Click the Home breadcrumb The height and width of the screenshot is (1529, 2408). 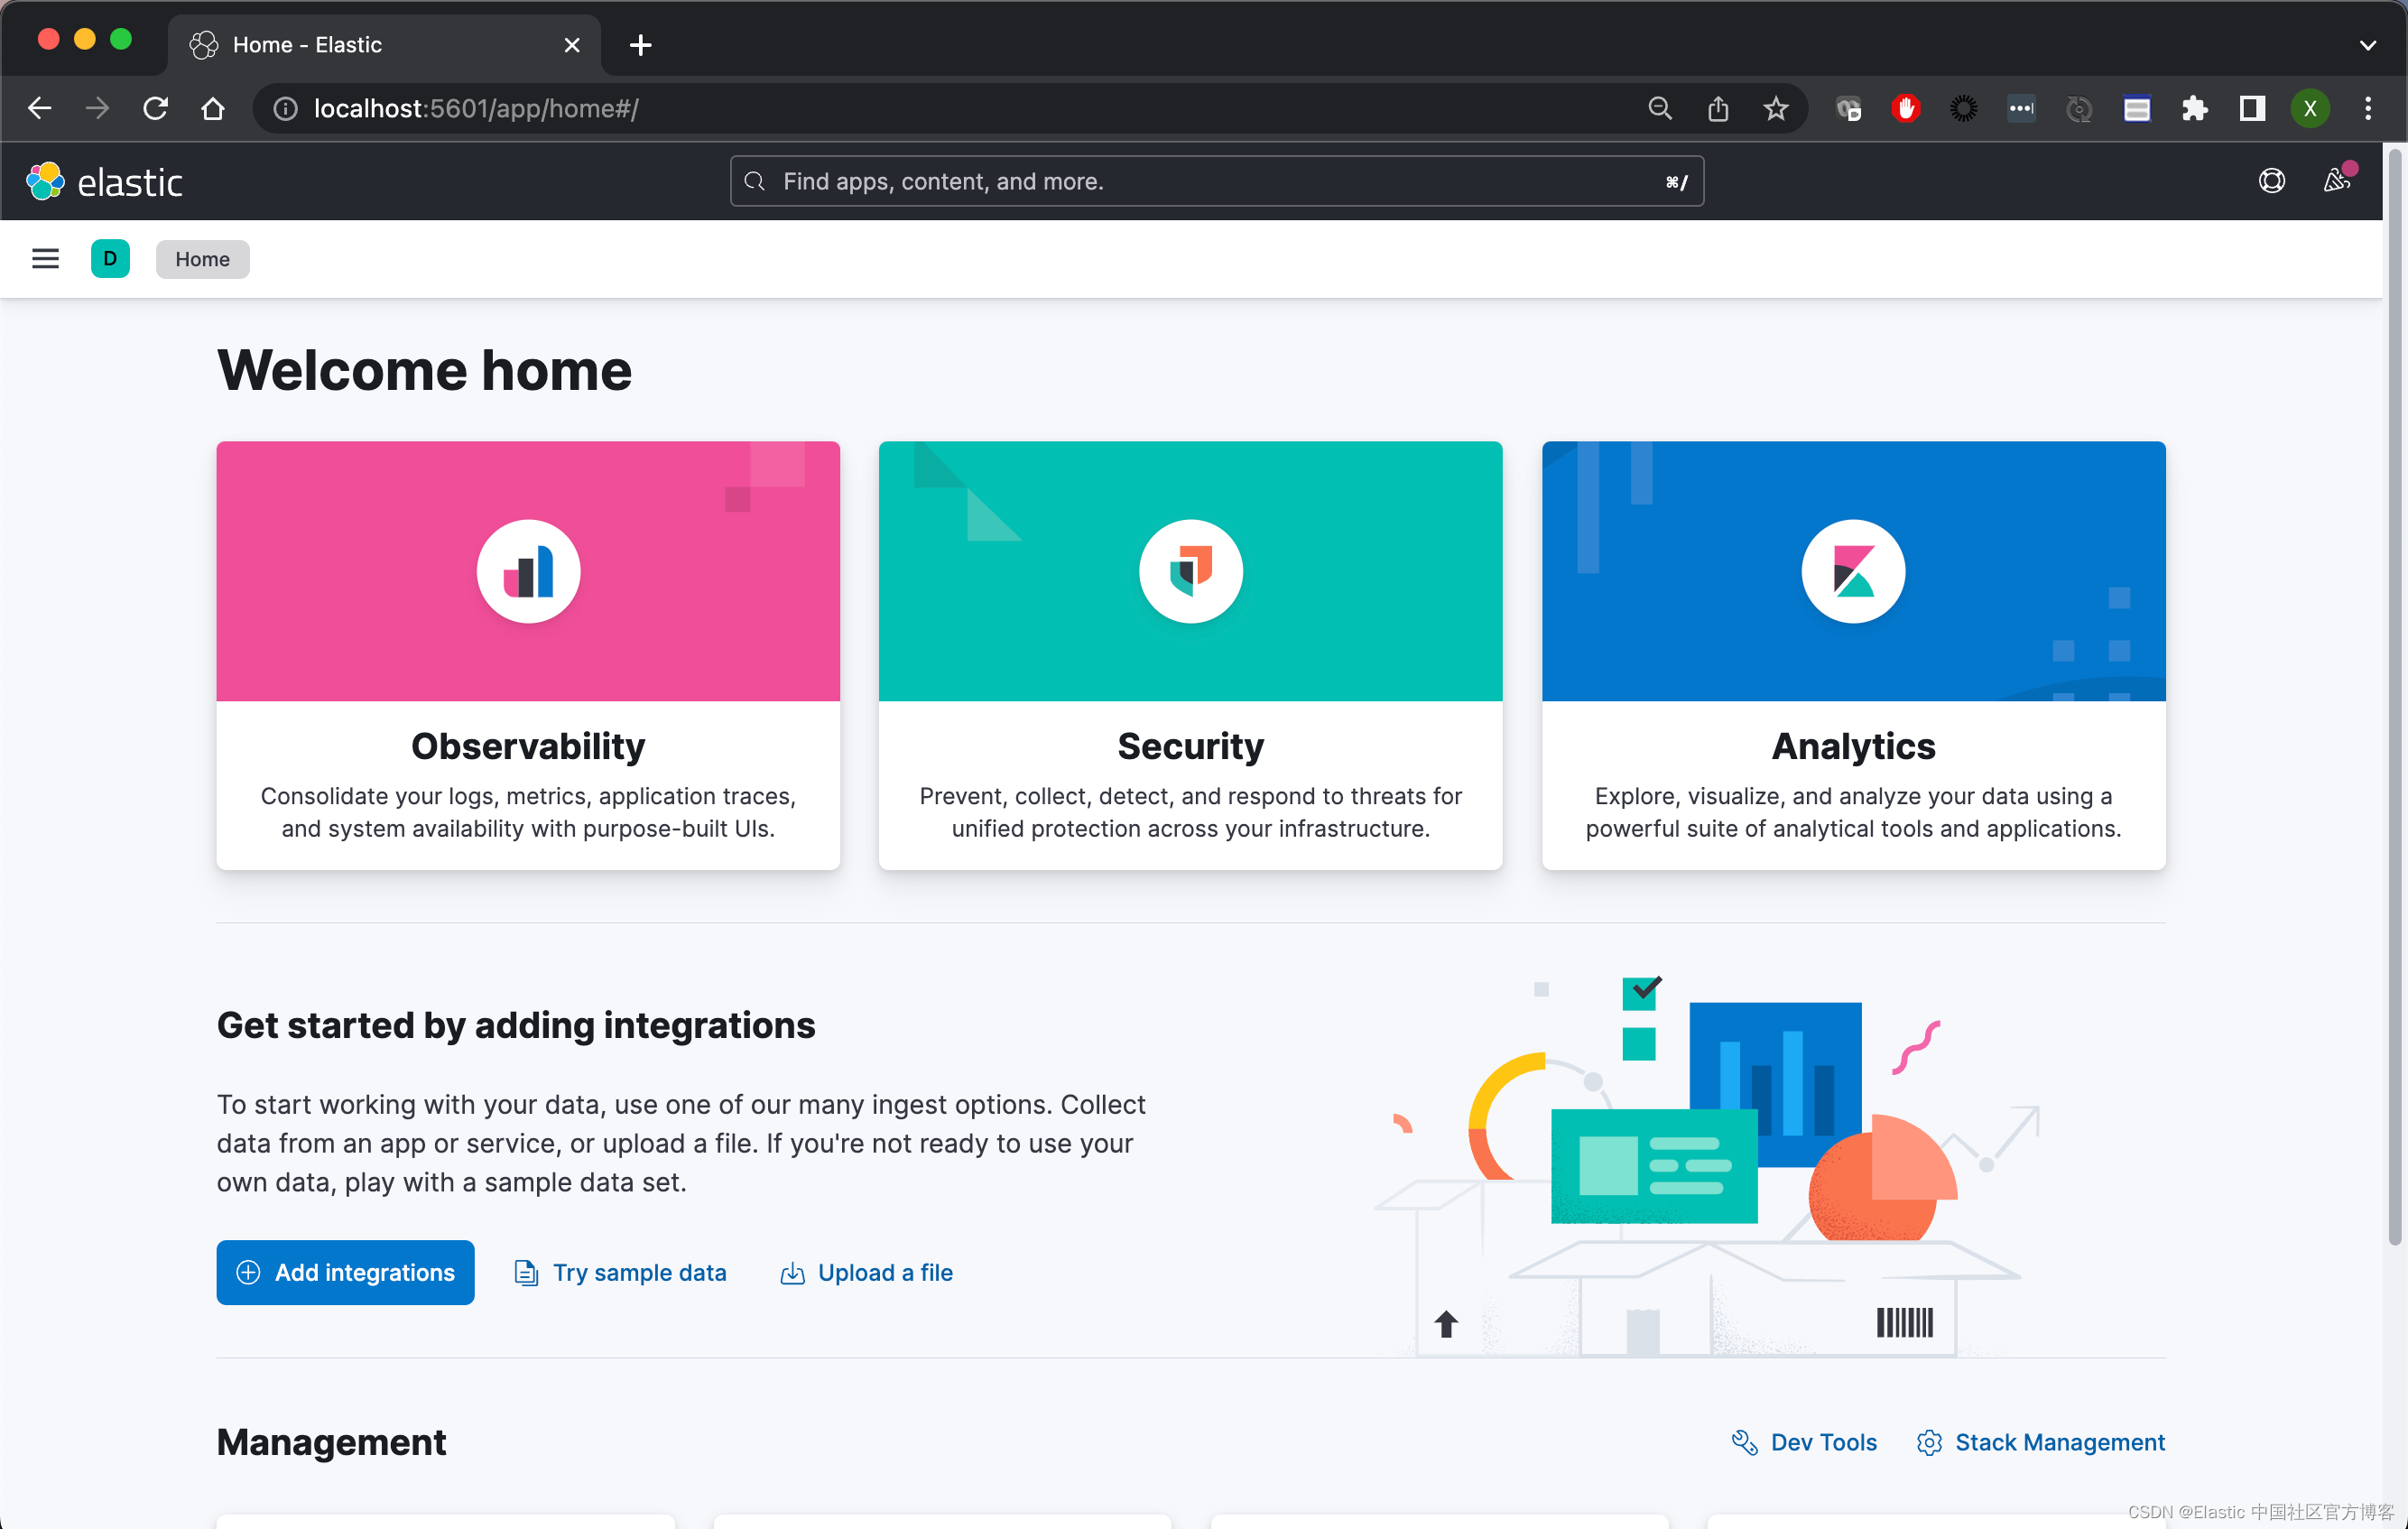(x=202, y=259)
